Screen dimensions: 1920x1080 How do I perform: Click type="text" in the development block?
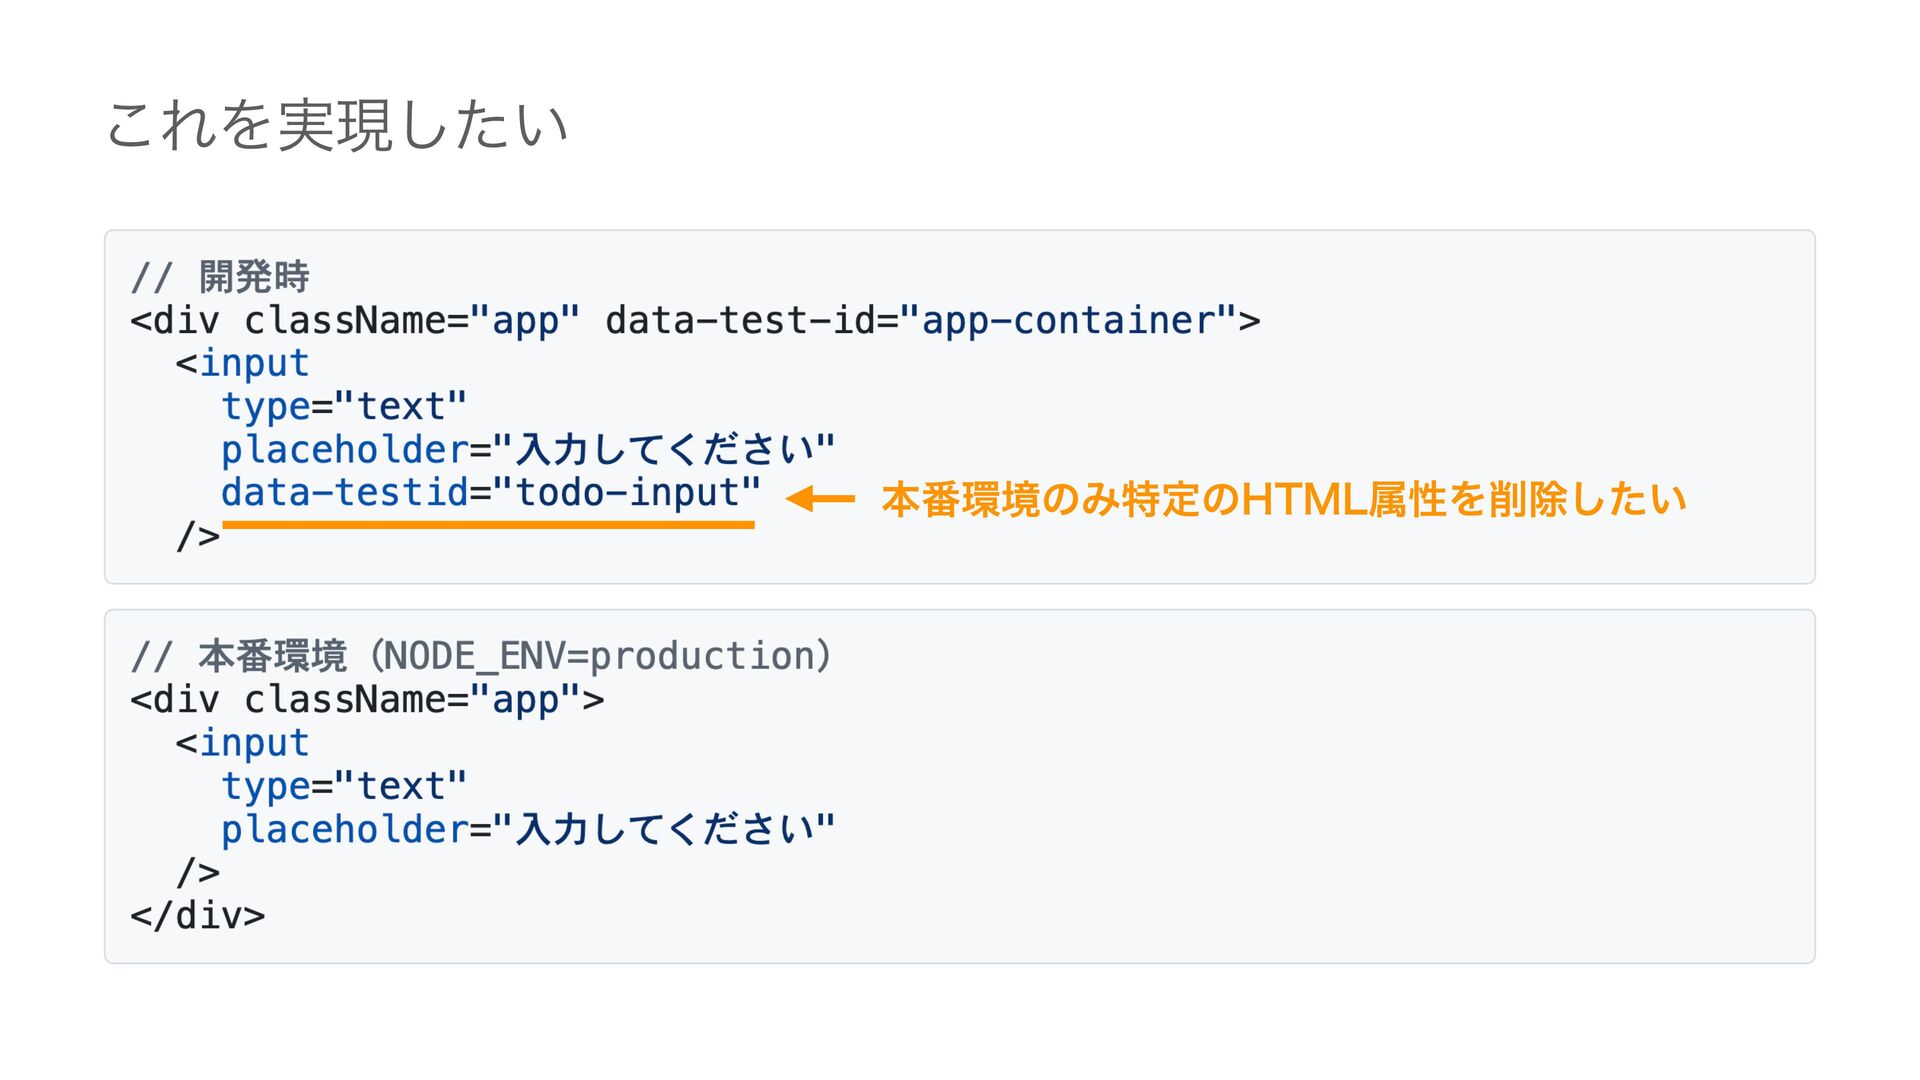point(344,407)
